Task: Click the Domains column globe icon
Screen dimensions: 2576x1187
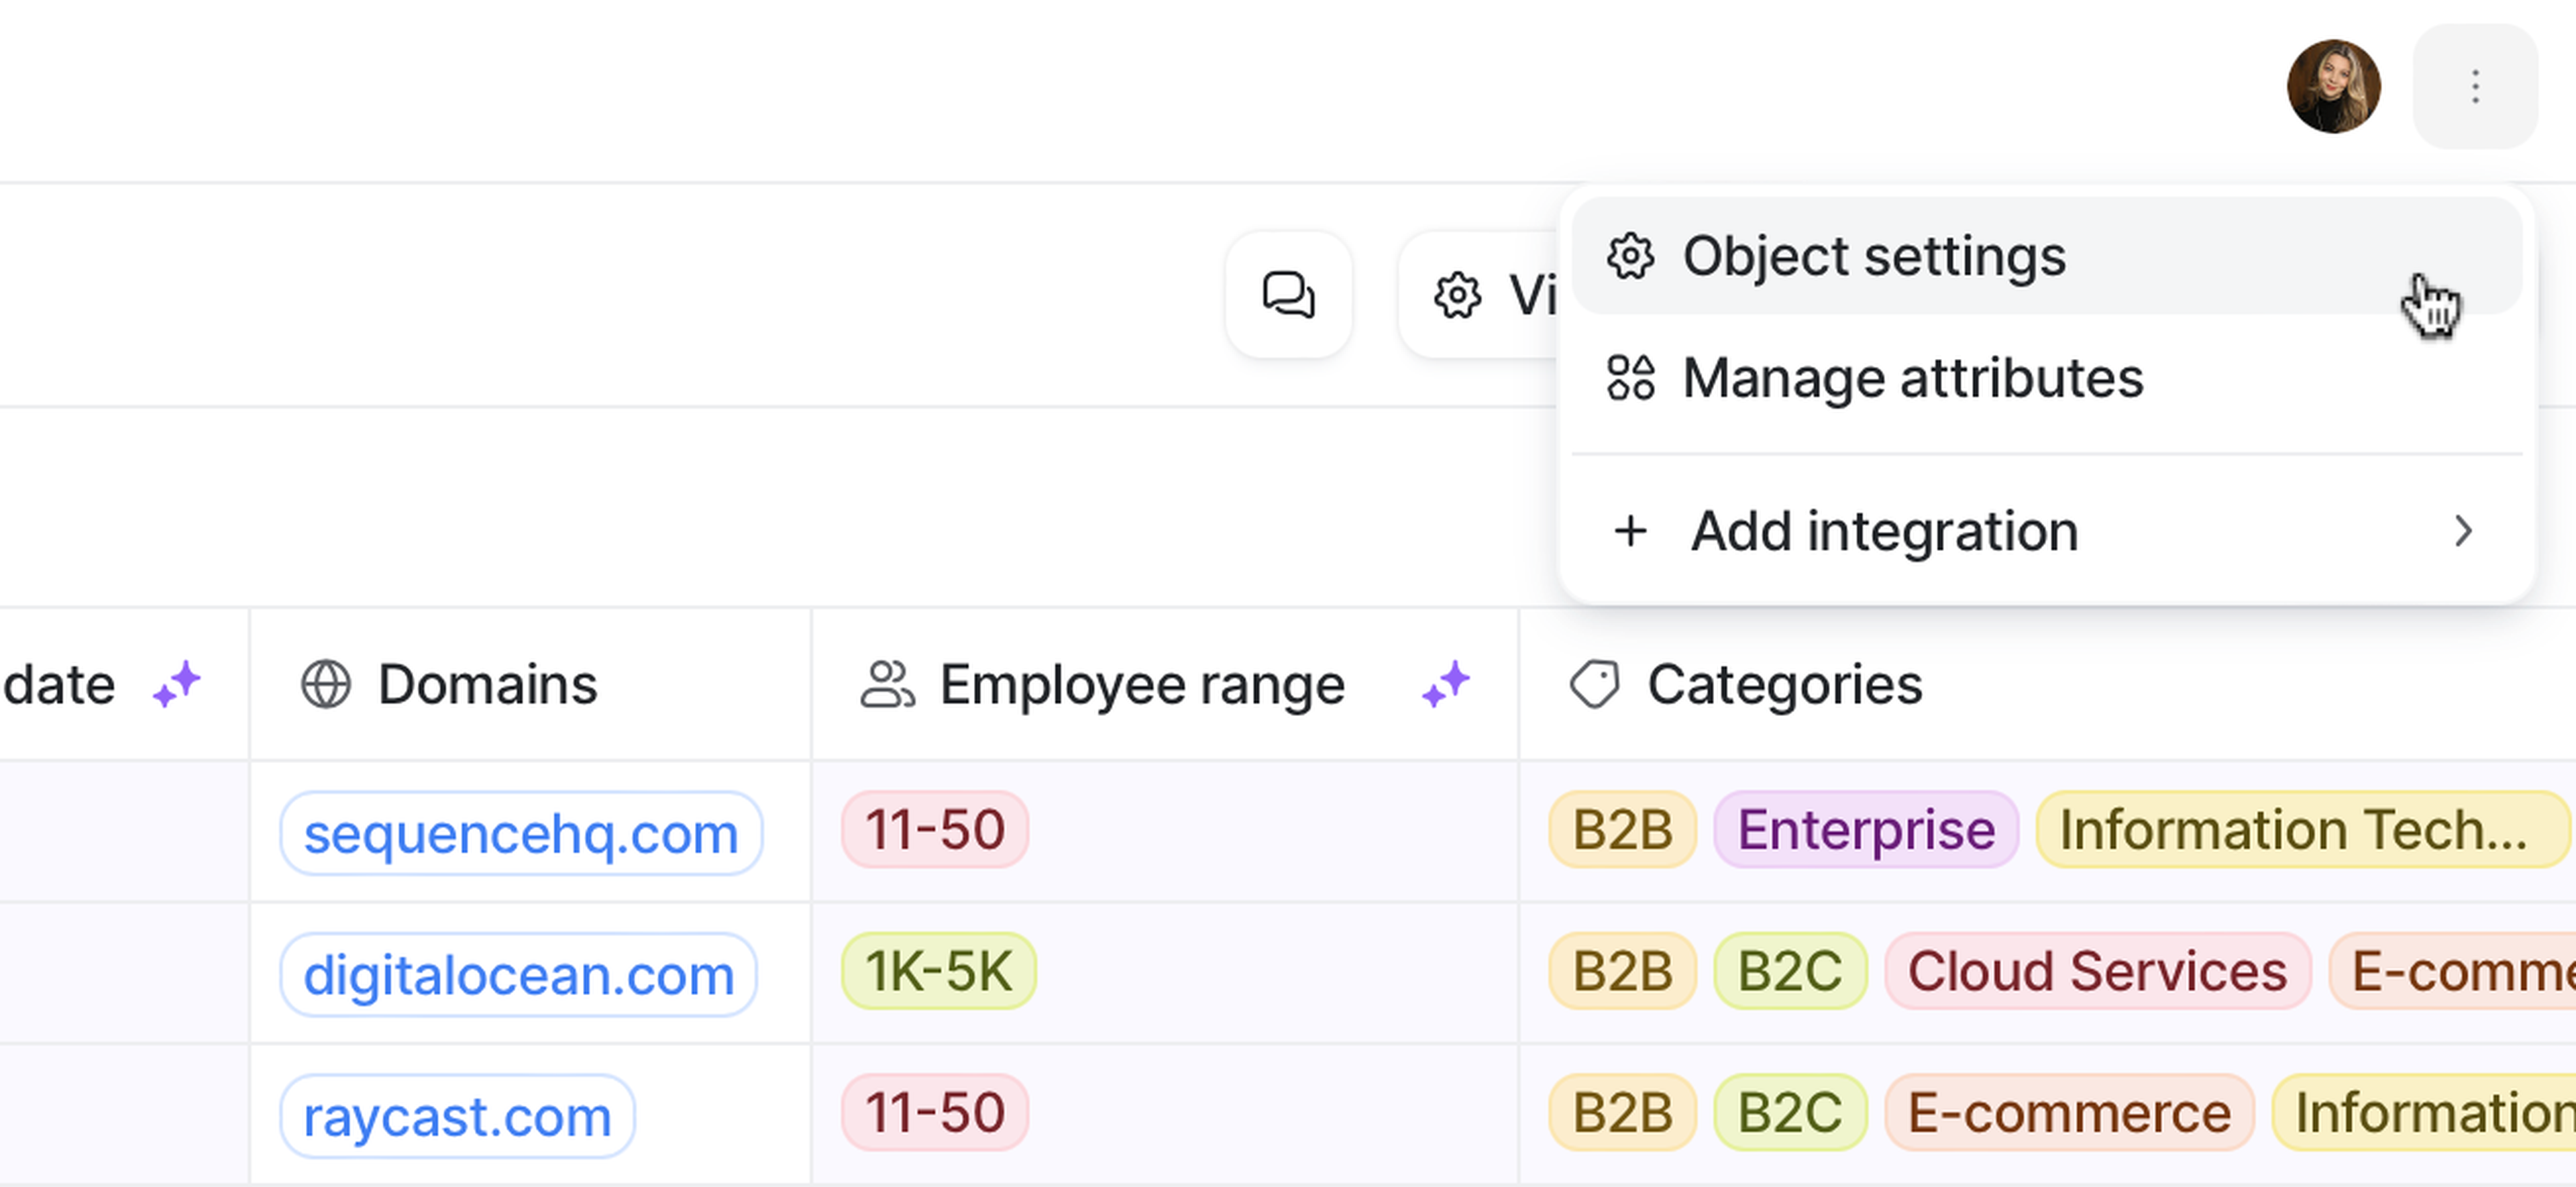Action: pos(326,685)
